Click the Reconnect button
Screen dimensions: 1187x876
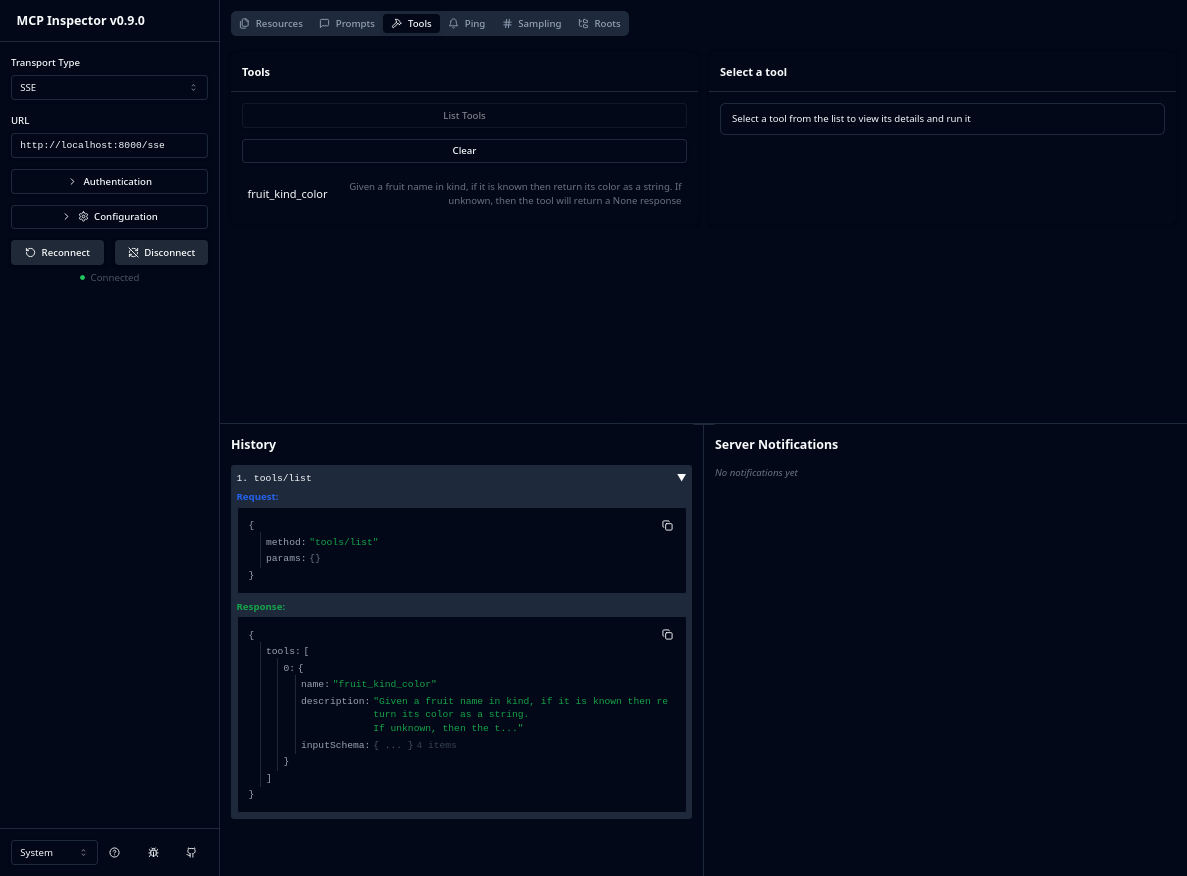pos(58,253)
